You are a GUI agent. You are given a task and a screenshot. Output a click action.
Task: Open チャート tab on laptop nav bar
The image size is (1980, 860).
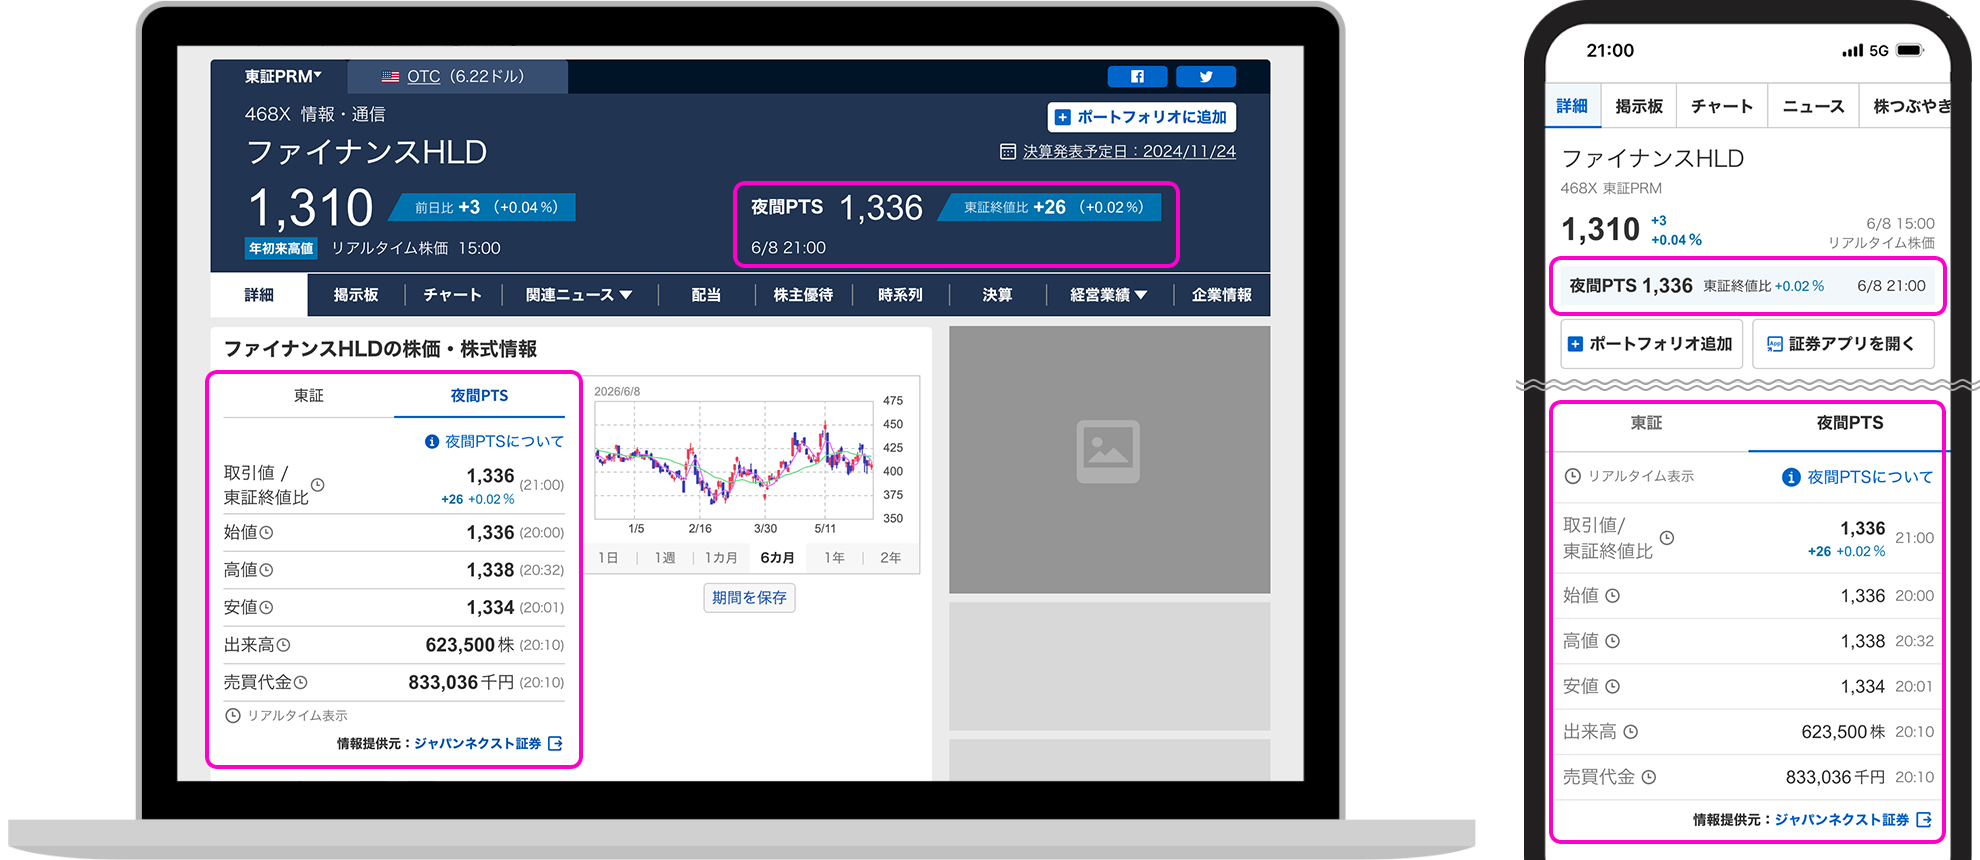click(452, 295)
